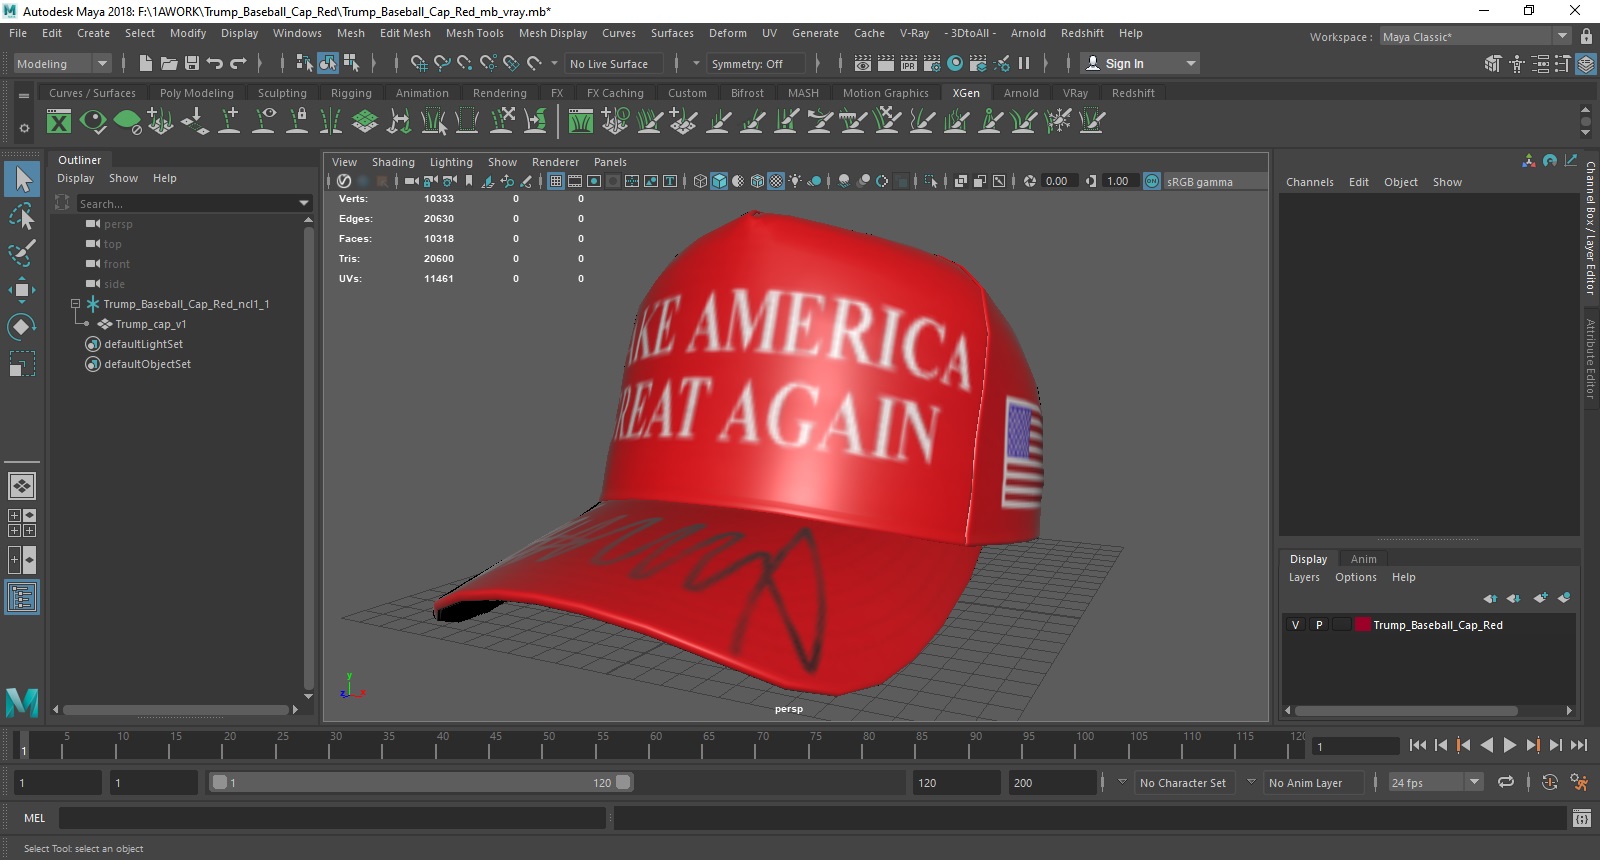This screenshot has height=860, width=1600.
Task: Switch to the Rigging shelf tab
Action: point(351,93)
